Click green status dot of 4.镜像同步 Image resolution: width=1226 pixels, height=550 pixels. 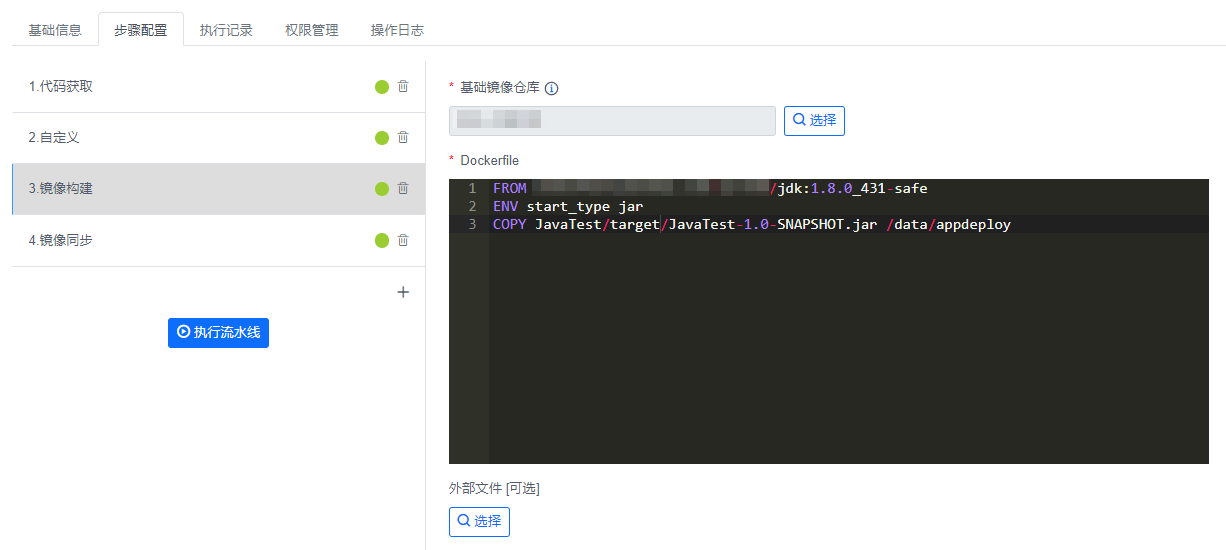coord(382,240)
